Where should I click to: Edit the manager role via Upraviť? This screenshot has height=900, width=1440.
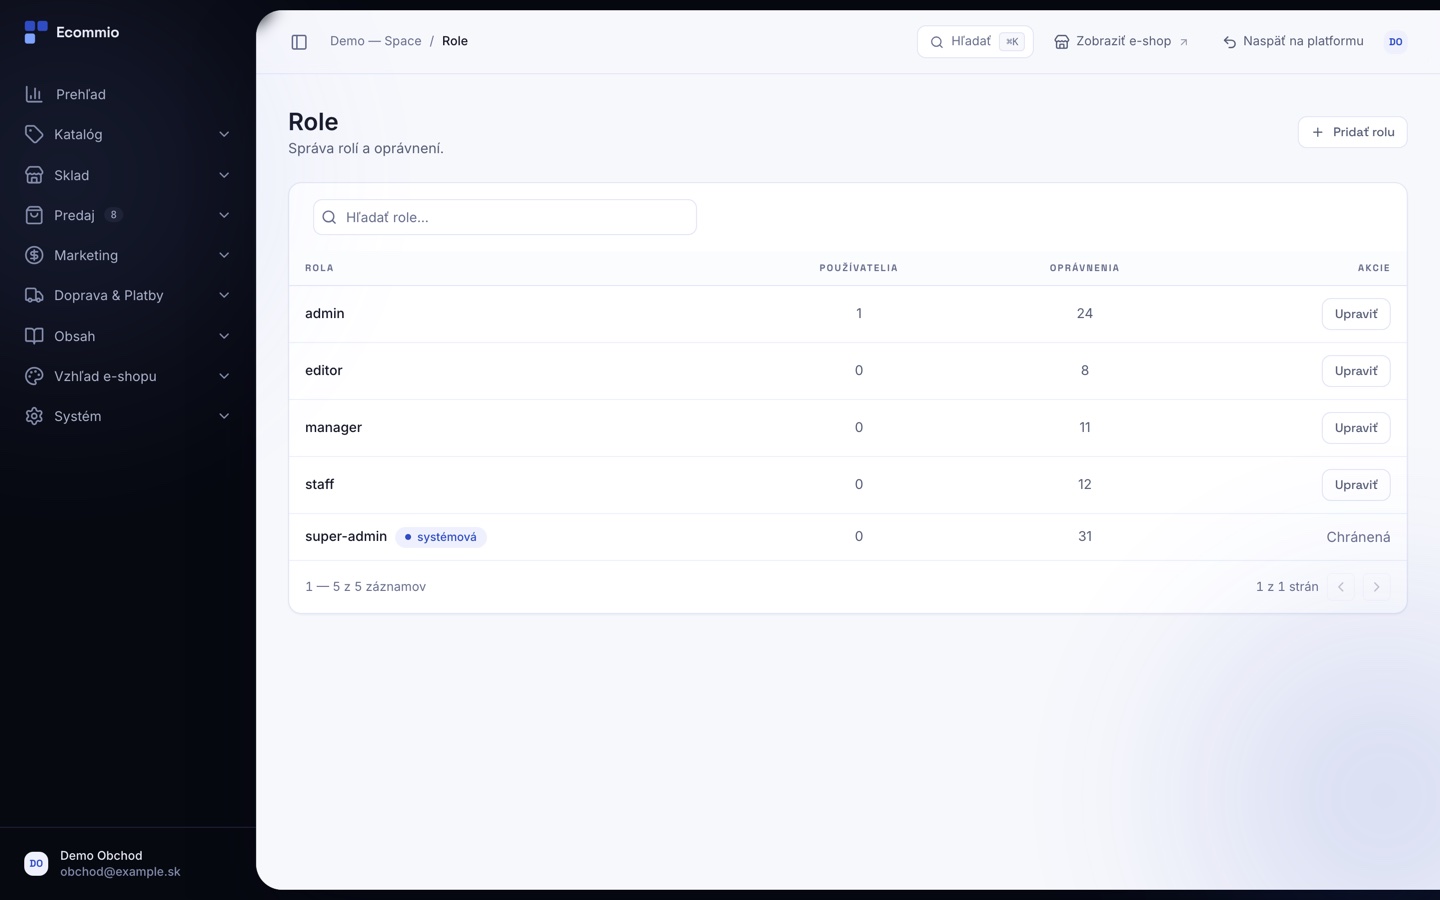click(x=1356, y=428)
